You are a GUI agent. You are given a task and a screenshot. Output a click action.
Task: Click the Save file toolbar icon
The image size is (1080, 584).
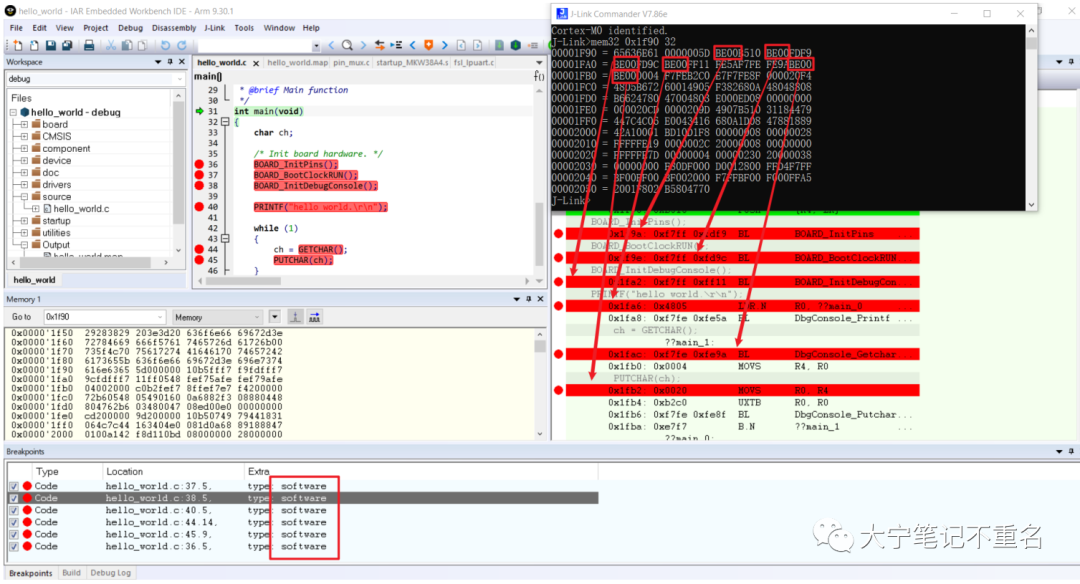click(x=52, y=45)
